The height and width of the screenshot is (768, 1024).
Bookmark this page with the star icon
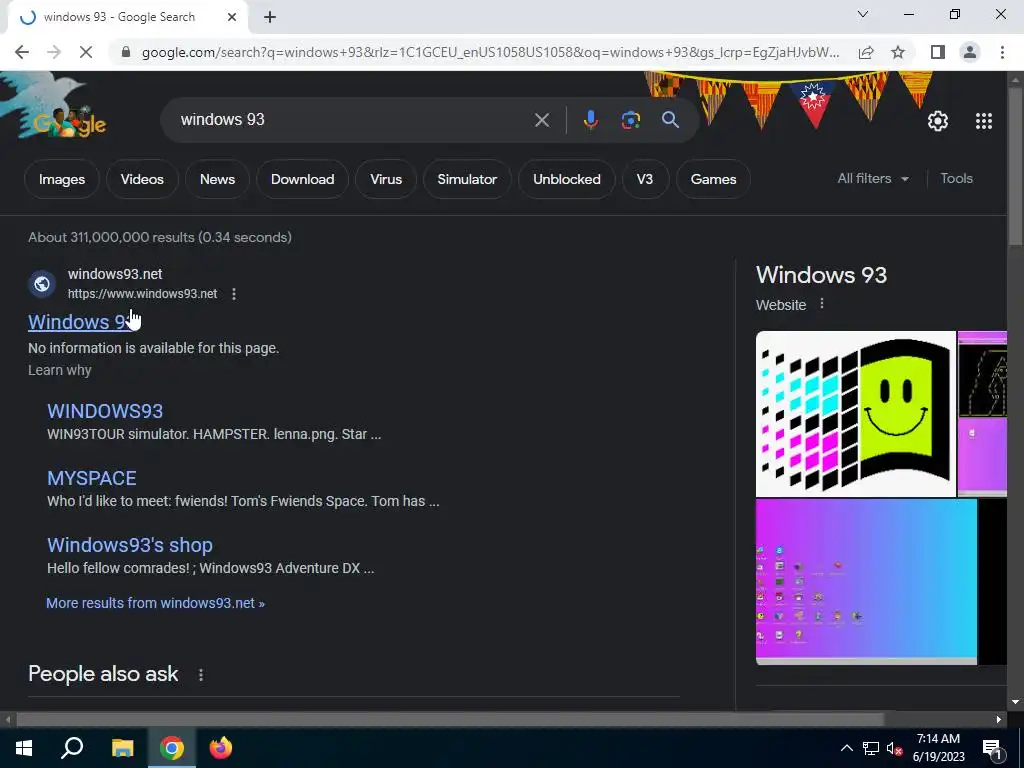click(x=898, y=52)
